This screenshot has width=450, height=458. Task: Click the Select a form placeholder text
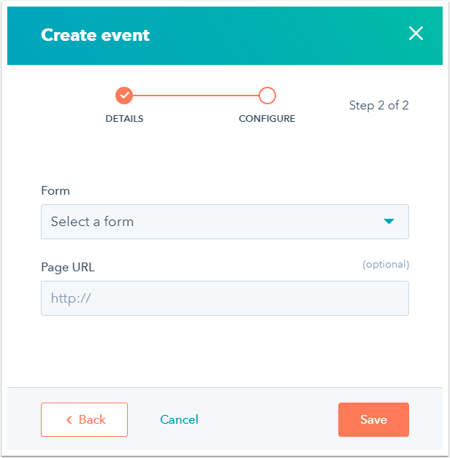point(92,222)
